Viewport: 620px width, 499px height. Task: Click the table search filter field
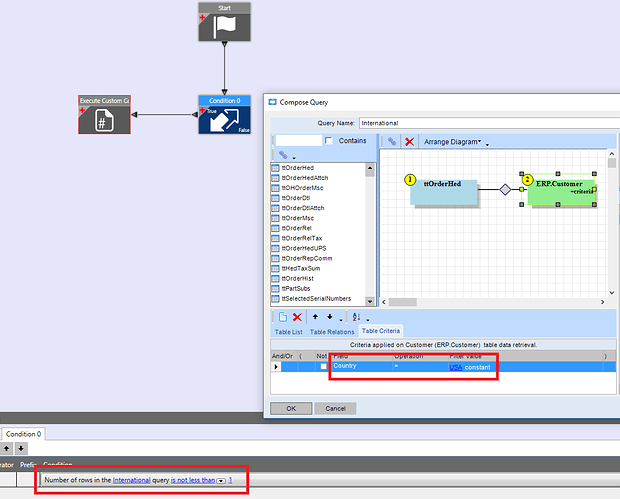pyautogui.click(x=299, y=140)
